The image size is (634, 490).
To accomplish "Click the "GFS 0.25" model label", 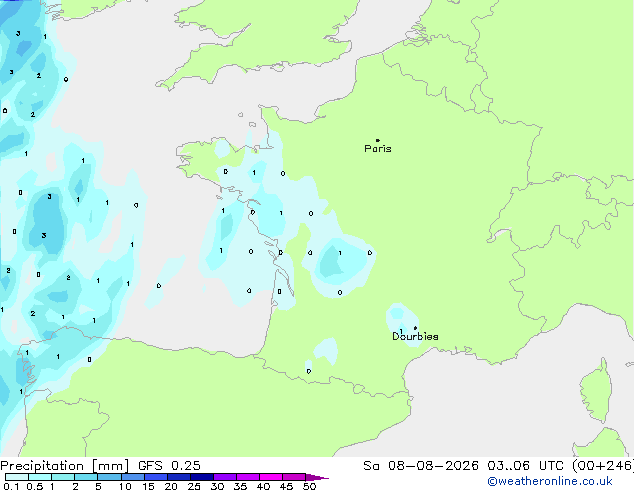I will tap(169, 466).
